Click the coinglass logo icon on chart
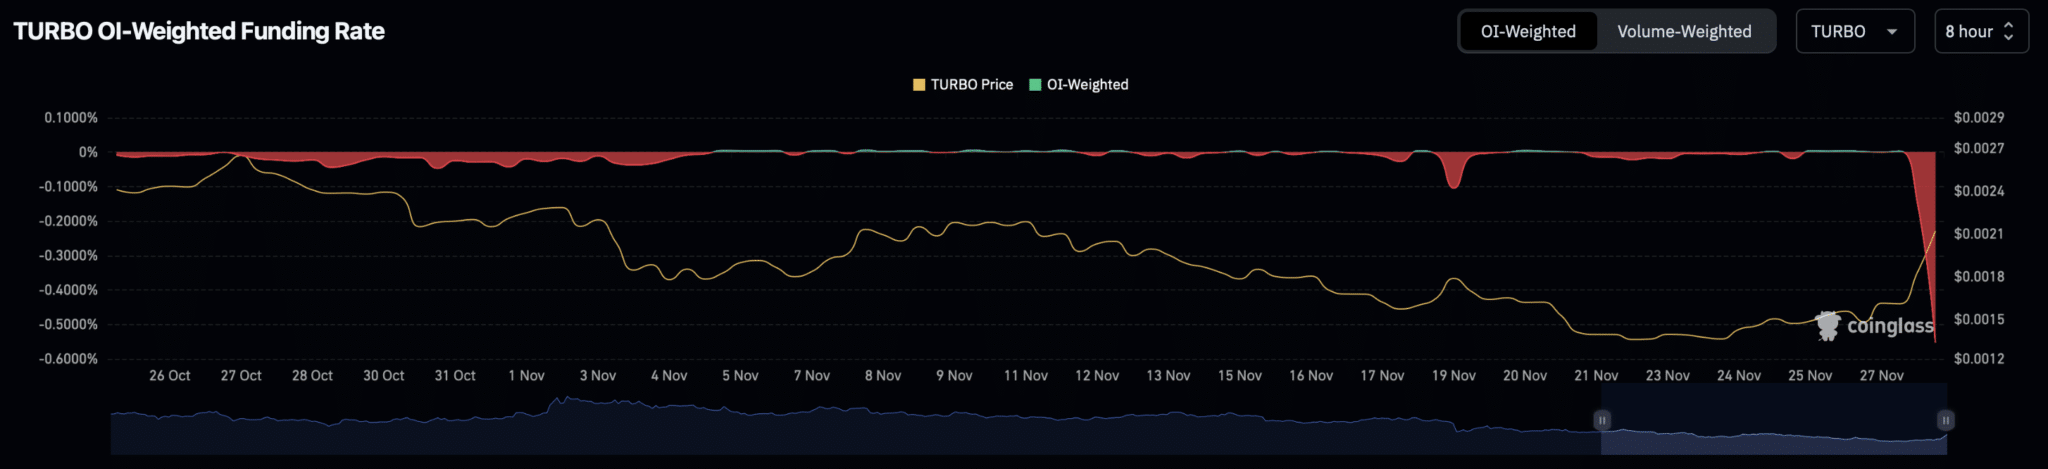Viewport: 2048px width, 469px height. click(x=1828, y=326)
